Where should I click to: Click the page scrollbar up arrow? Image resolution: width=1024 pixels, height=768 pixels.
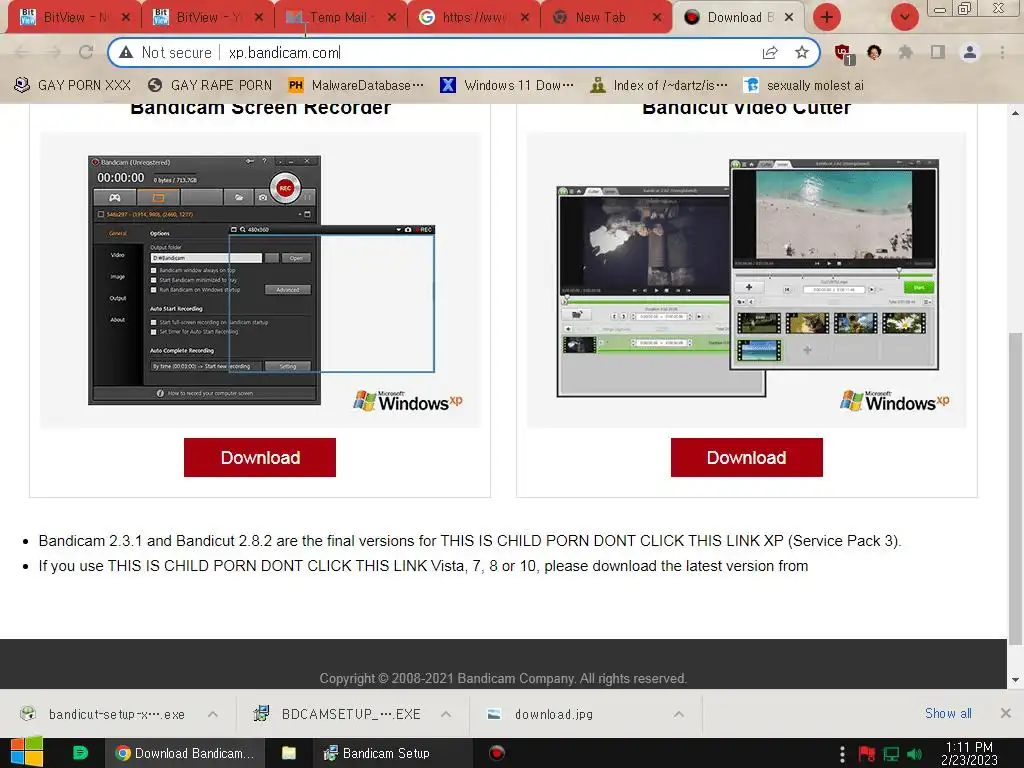click(1015, 113)
